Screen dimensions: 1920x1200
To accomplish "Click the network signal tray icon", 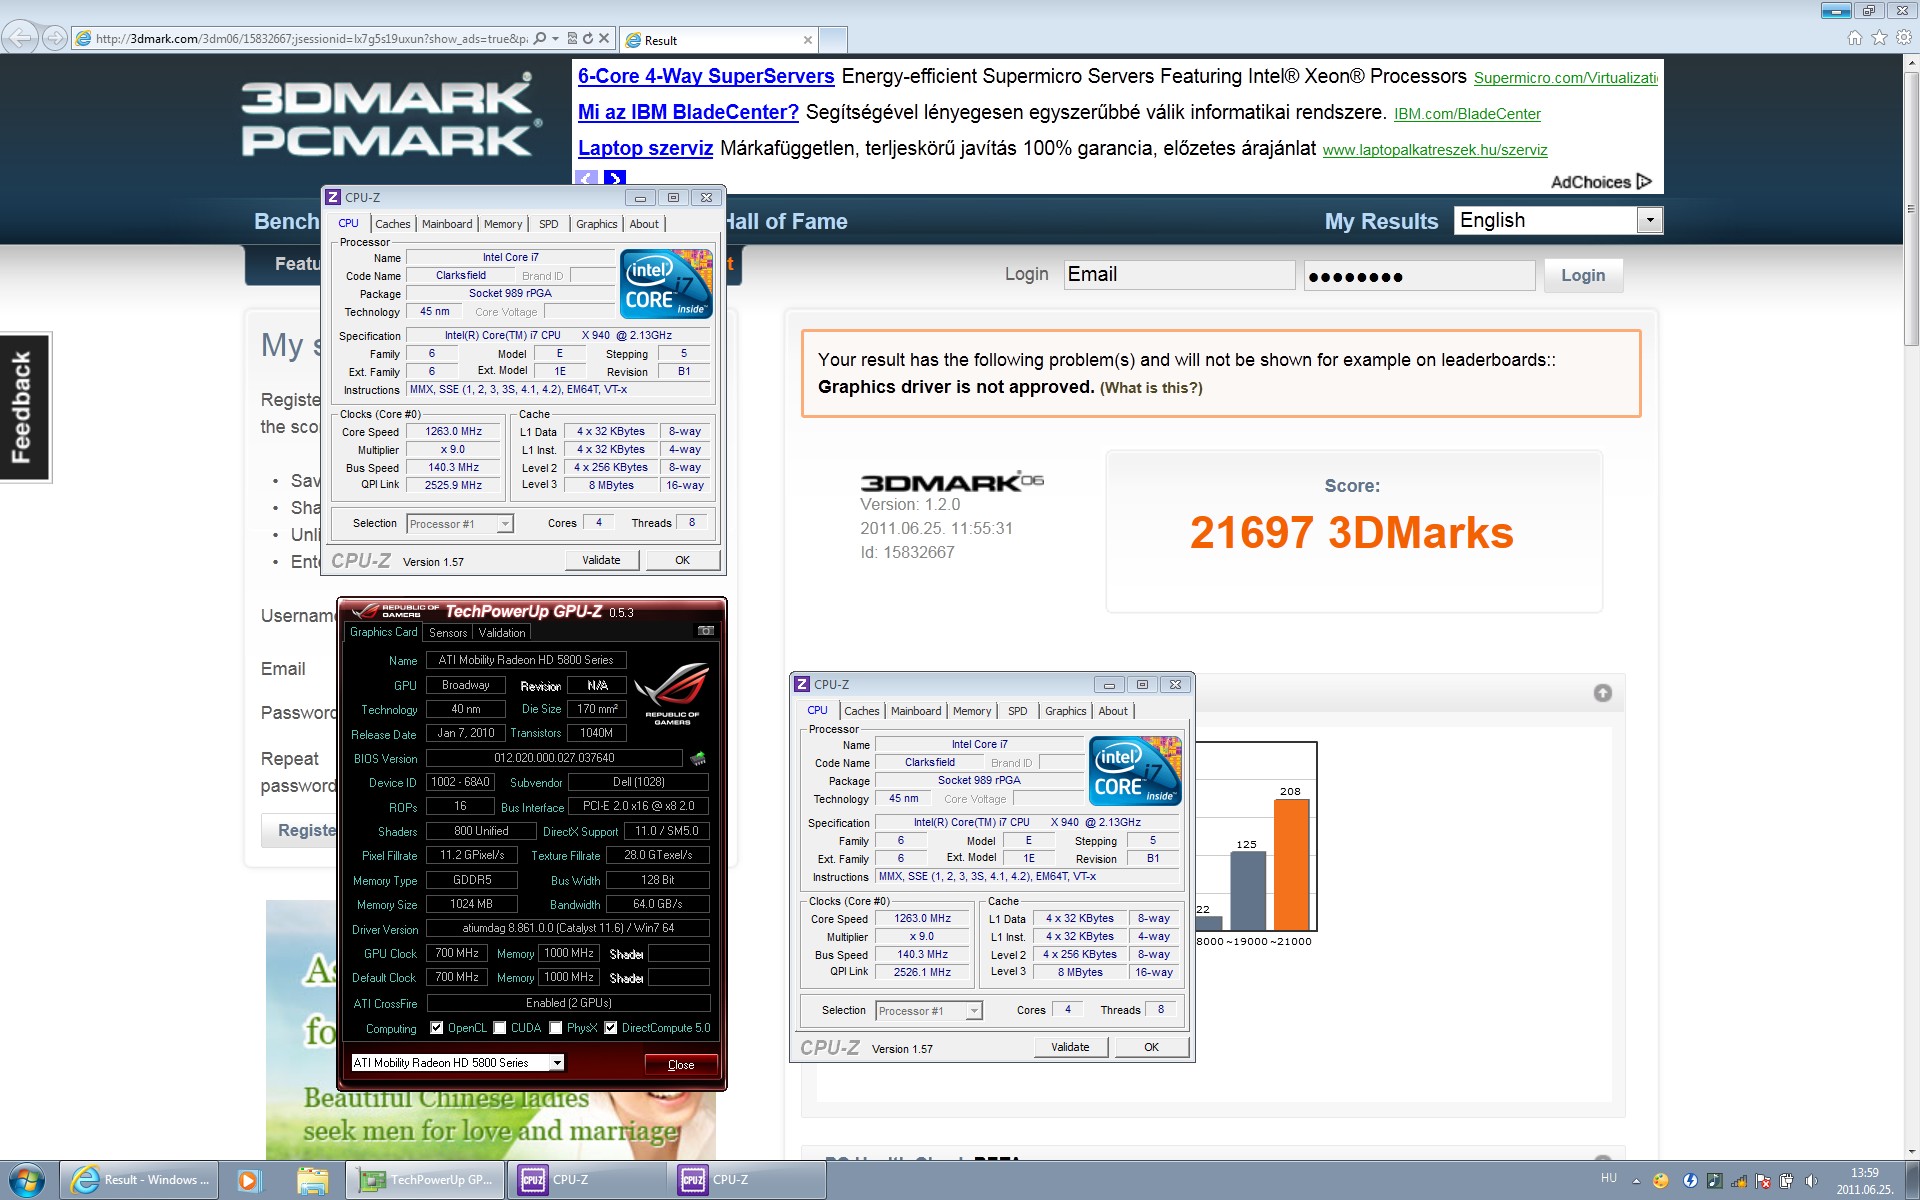I will click(1739, 1181).
